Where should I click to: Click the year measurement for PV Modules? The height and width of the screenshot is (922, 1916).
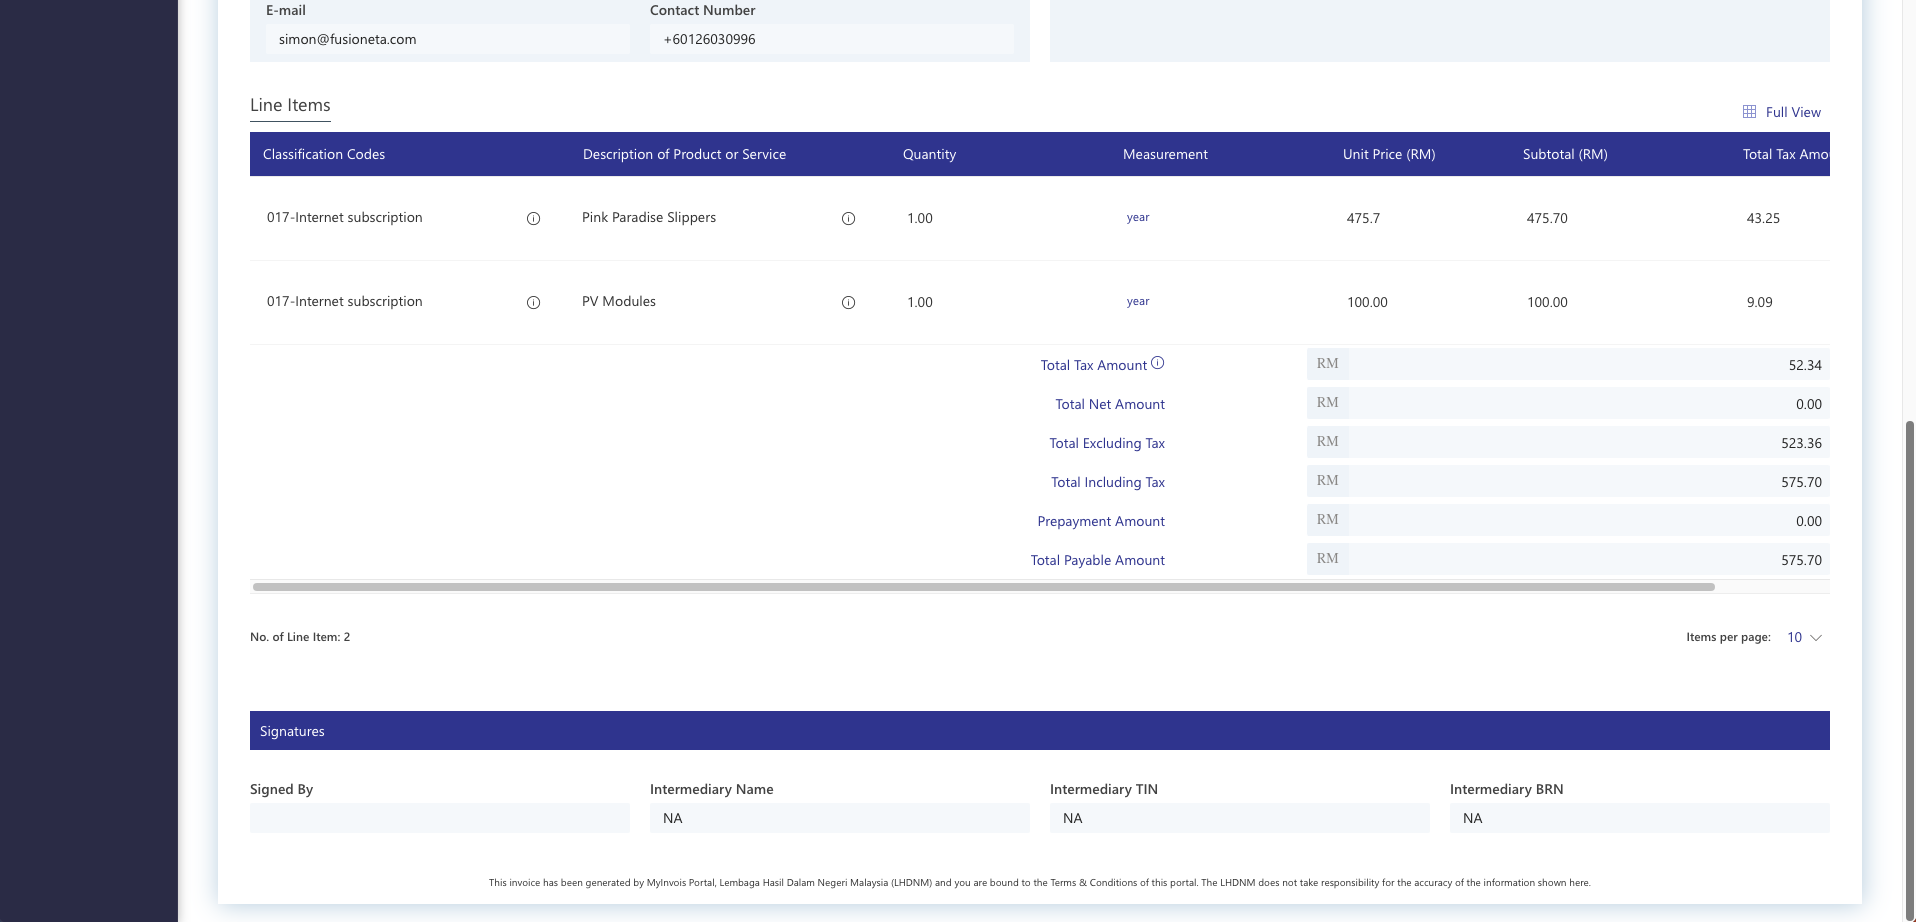[x=1137, y=302]
